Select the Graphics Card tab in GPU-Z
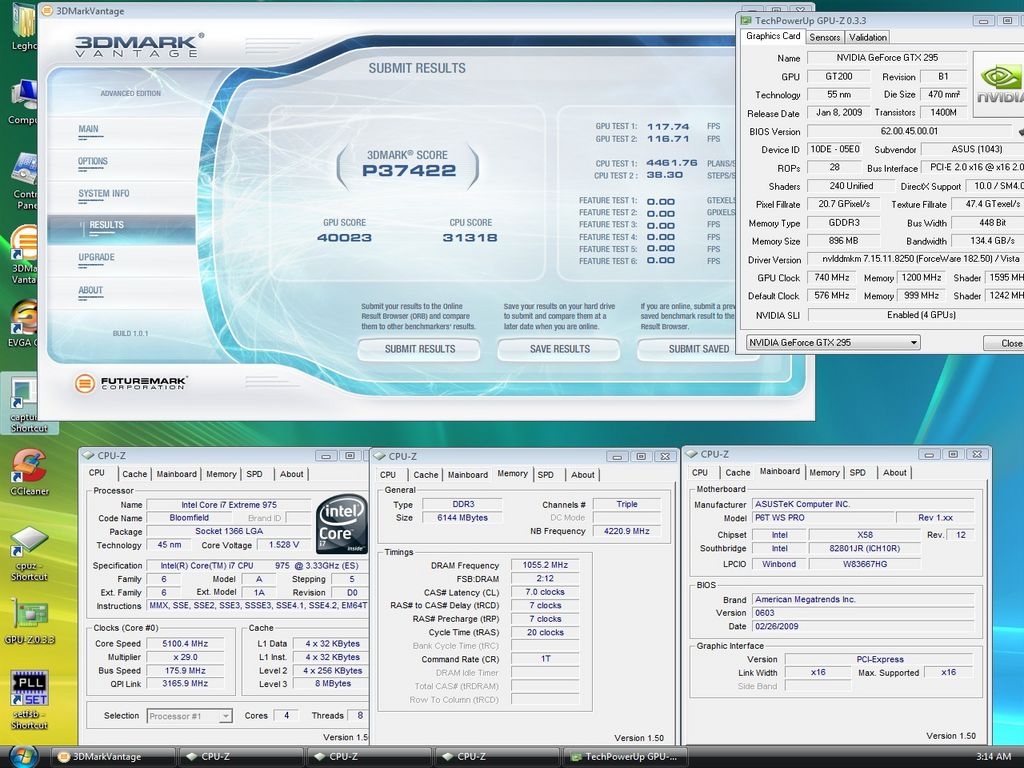Screen dimensions: 1024x768 tap(773, 36)
